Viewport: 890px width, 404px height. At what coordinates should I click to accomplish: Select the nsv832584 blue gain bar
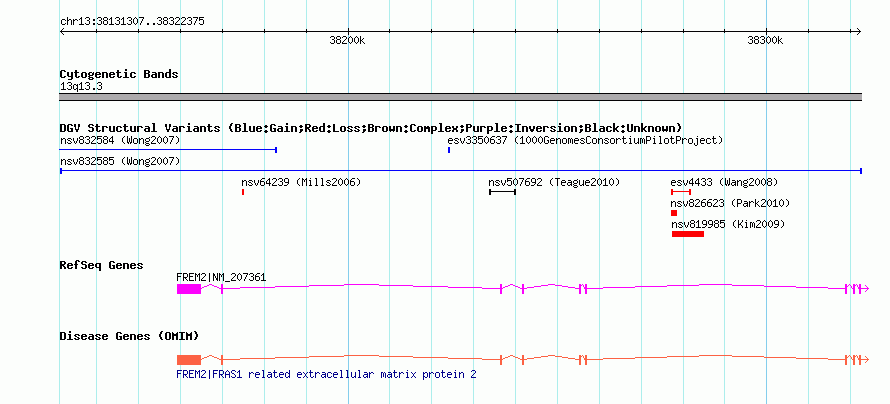tap(168, 150)
